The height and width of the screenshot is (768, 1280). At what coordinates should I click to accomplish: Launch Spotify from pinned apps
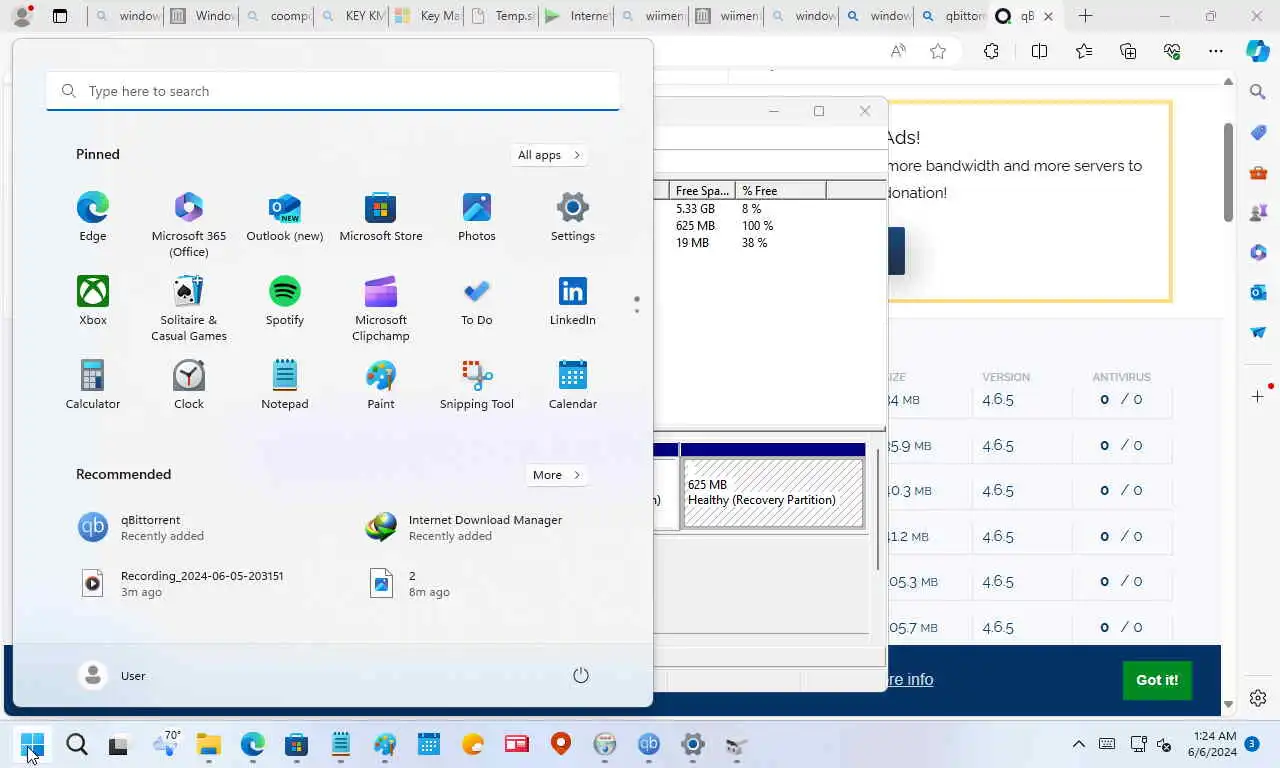click(285, 301)
